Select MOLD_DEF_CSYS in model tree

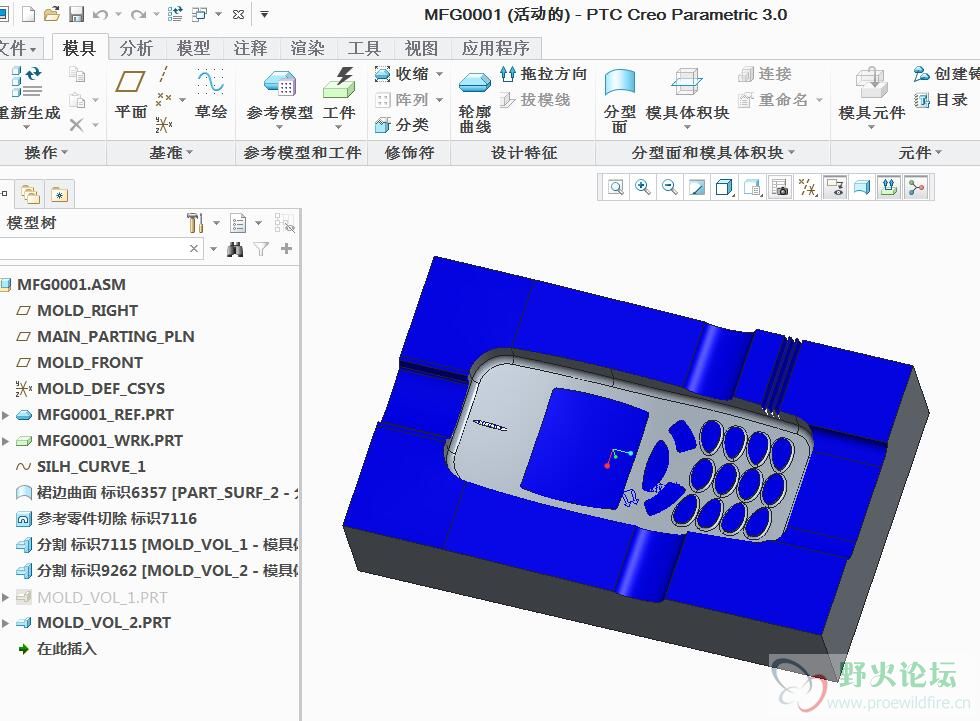point(101,389)
